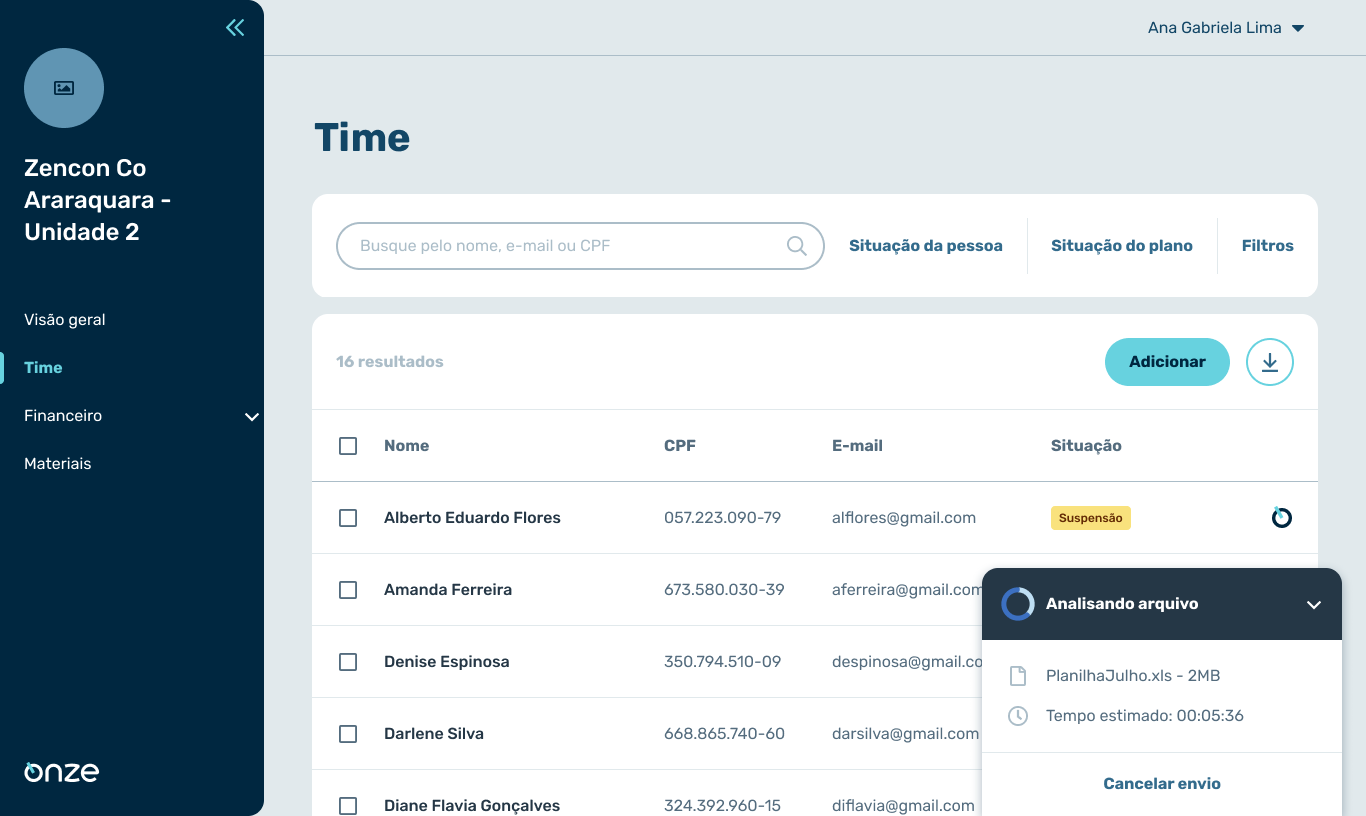The width and height of the screenshot is (1366, 816).
Task: Click the Adicionar button
Action: pyautogui.click(x=1167, y=362)
